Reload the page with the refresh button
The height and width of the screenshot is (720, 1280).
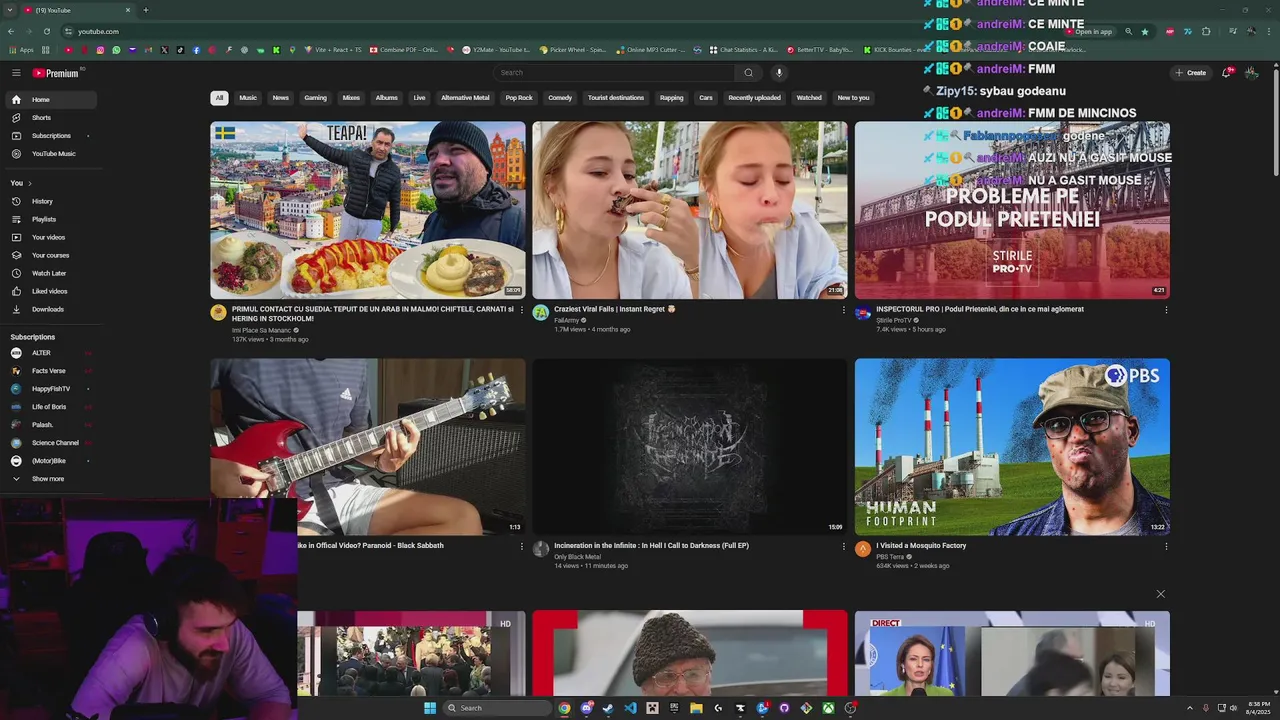(x=46, y=31)
